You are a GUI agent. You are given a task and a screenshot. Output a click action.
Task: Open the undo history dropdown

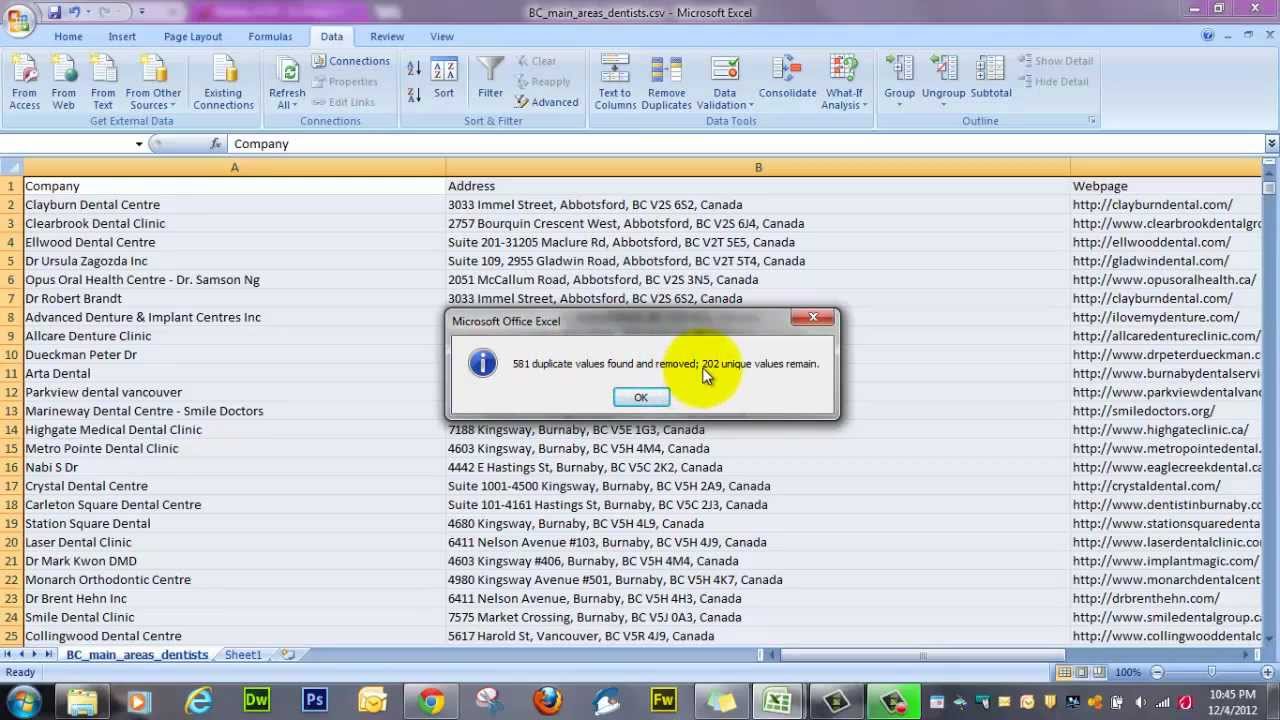(88, 12)
